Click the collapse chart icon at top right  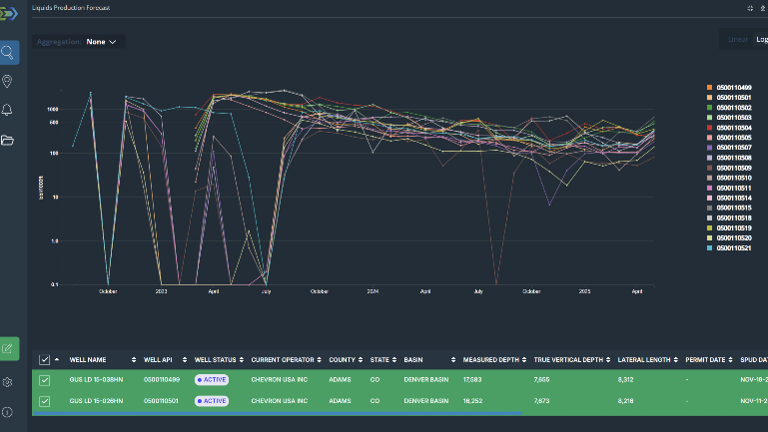(750, 7)
